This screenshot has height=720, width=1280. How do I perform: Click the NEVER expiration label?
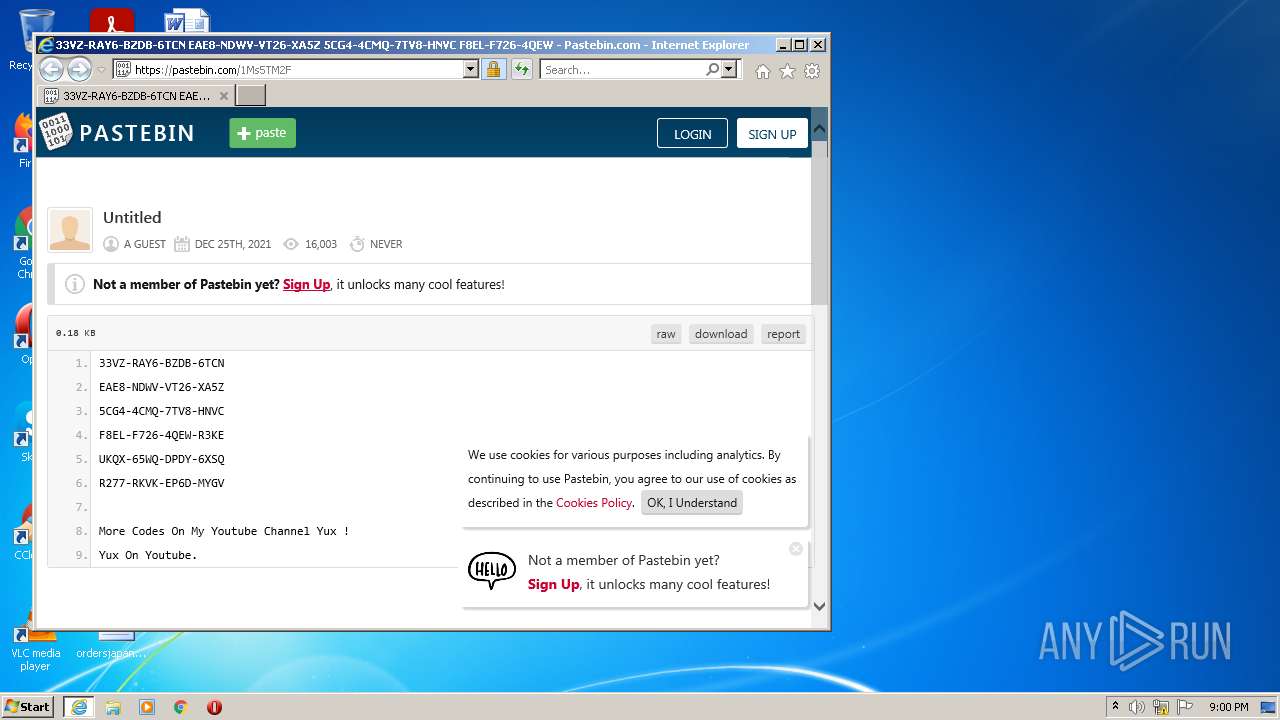[386, 244]
